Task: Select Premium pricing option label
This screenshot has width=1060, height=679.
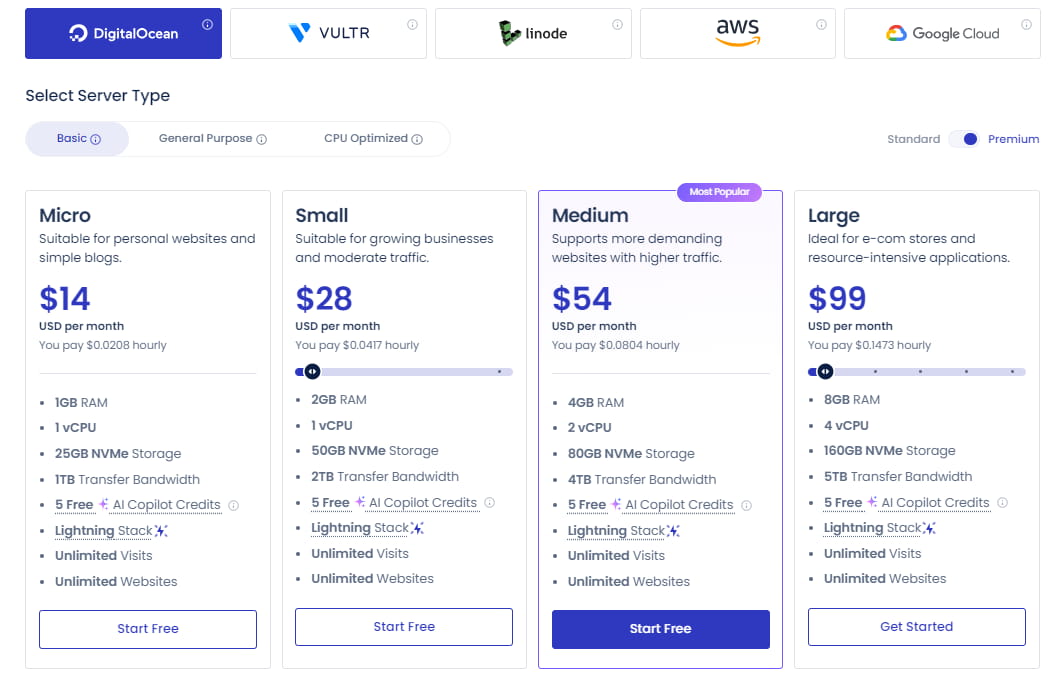Action: pyautogui.click(x=1013, y=139)
